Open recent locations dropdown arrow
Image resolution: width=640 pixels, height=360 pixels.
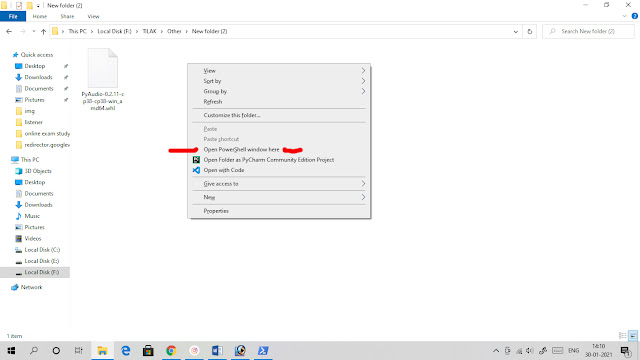pyautogui.click(x=33, y=31)
